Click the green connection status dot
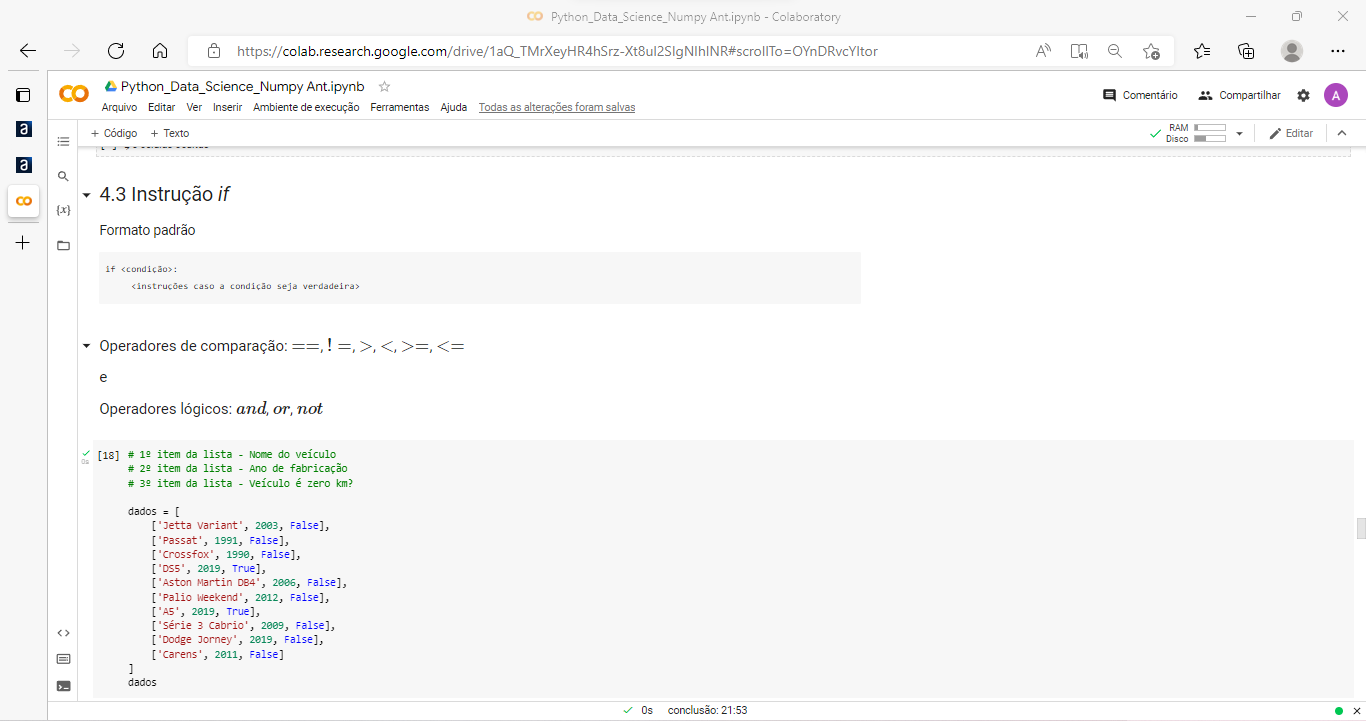This screenshot has height=721, width=1366. pos(1339,711)
